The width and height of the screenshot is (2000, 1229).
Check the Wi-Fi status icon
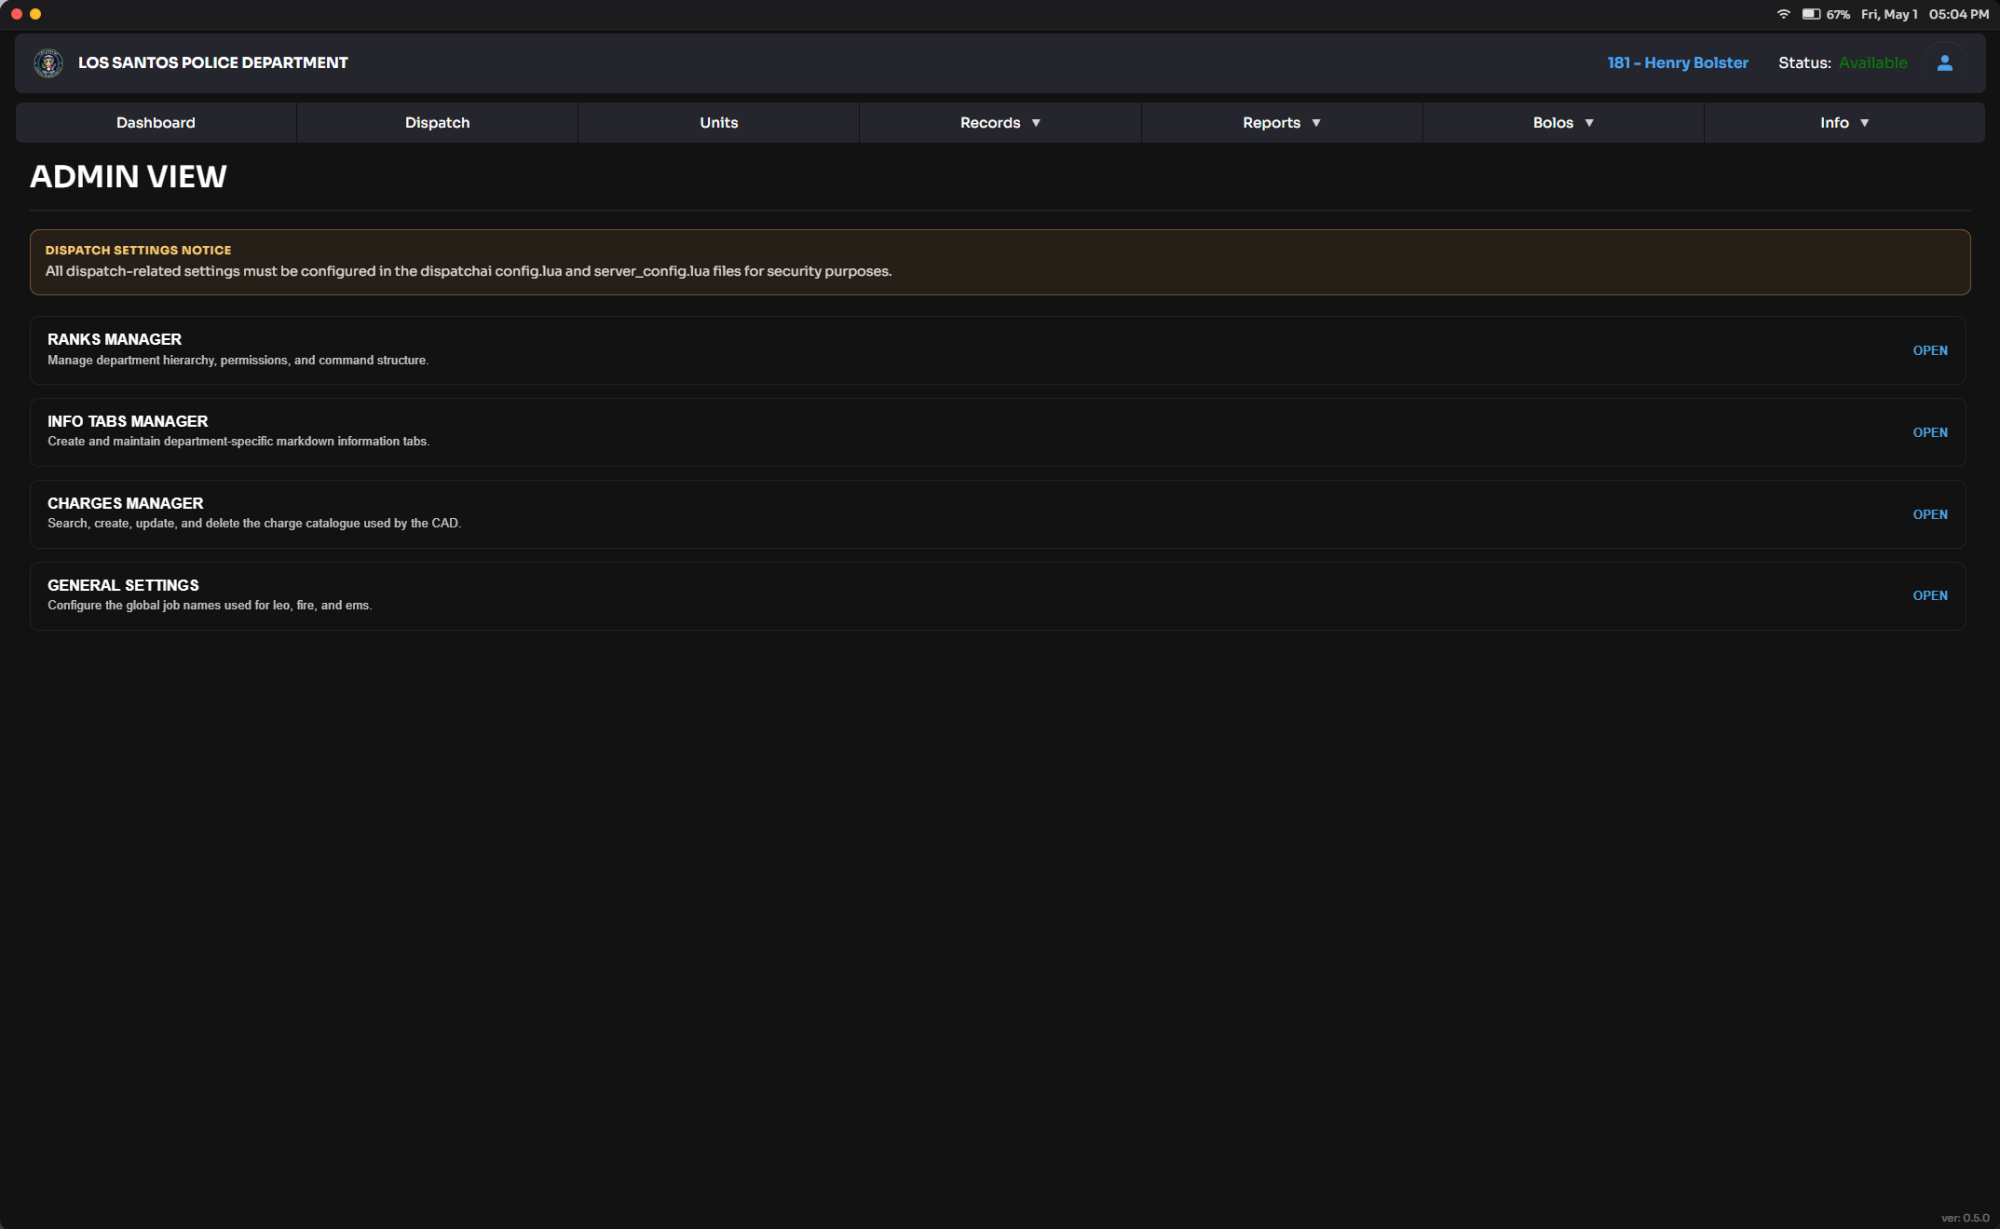[1783, 14]
